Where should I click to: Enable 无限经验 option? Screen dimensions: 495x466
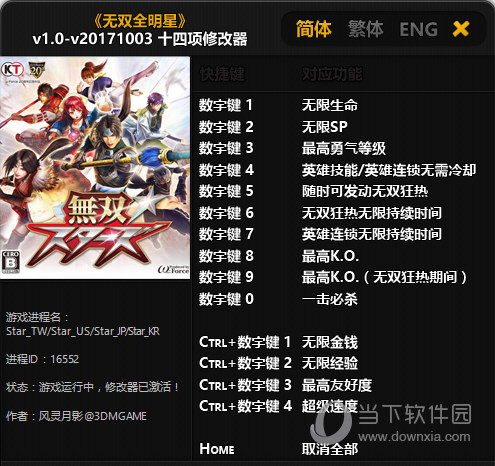(x=330, y=363)
